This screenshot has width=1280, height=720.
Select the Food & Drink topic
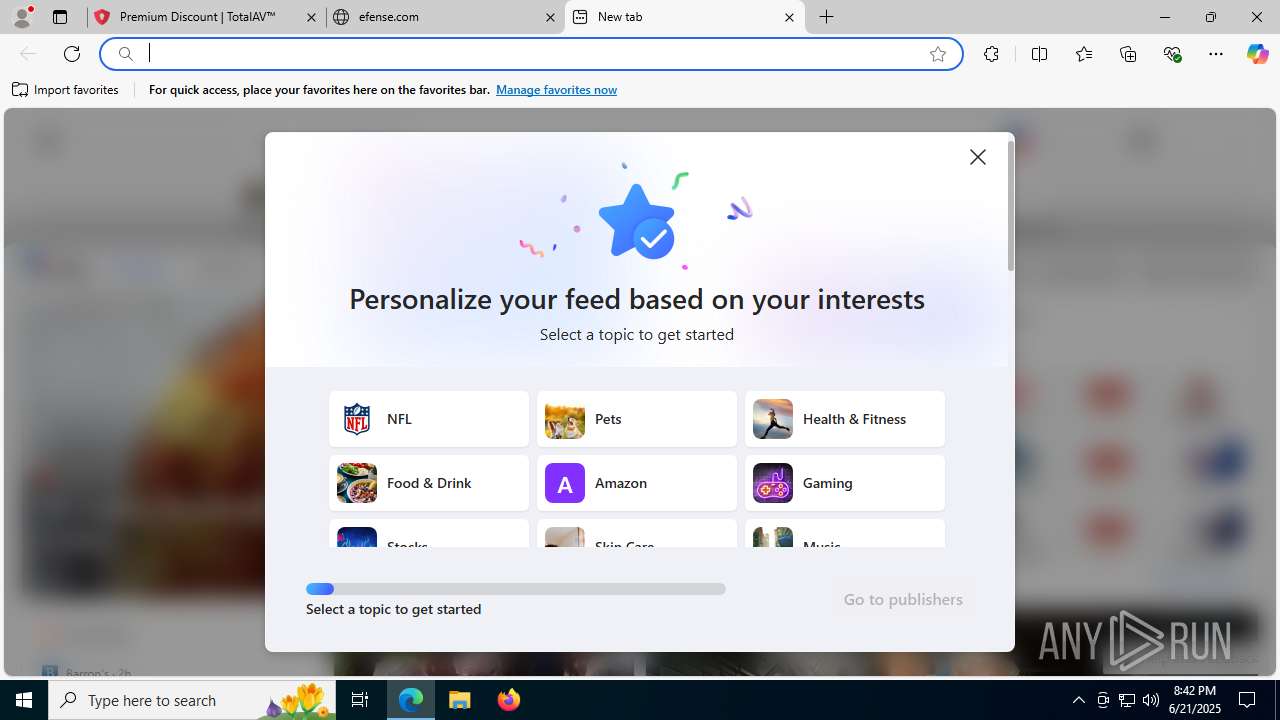point(429,483)
